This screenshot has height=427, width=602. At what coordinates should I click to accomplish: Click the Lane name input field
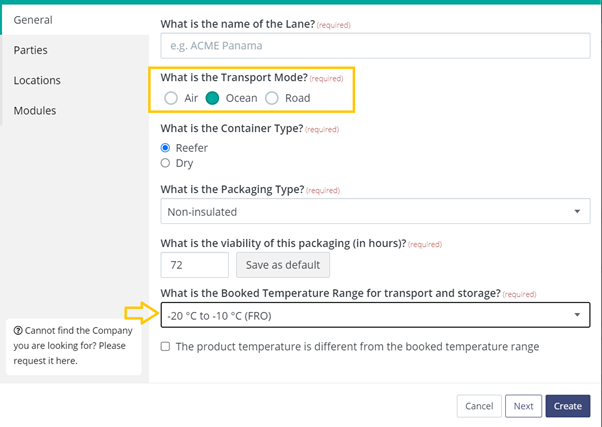coord(375,46)
